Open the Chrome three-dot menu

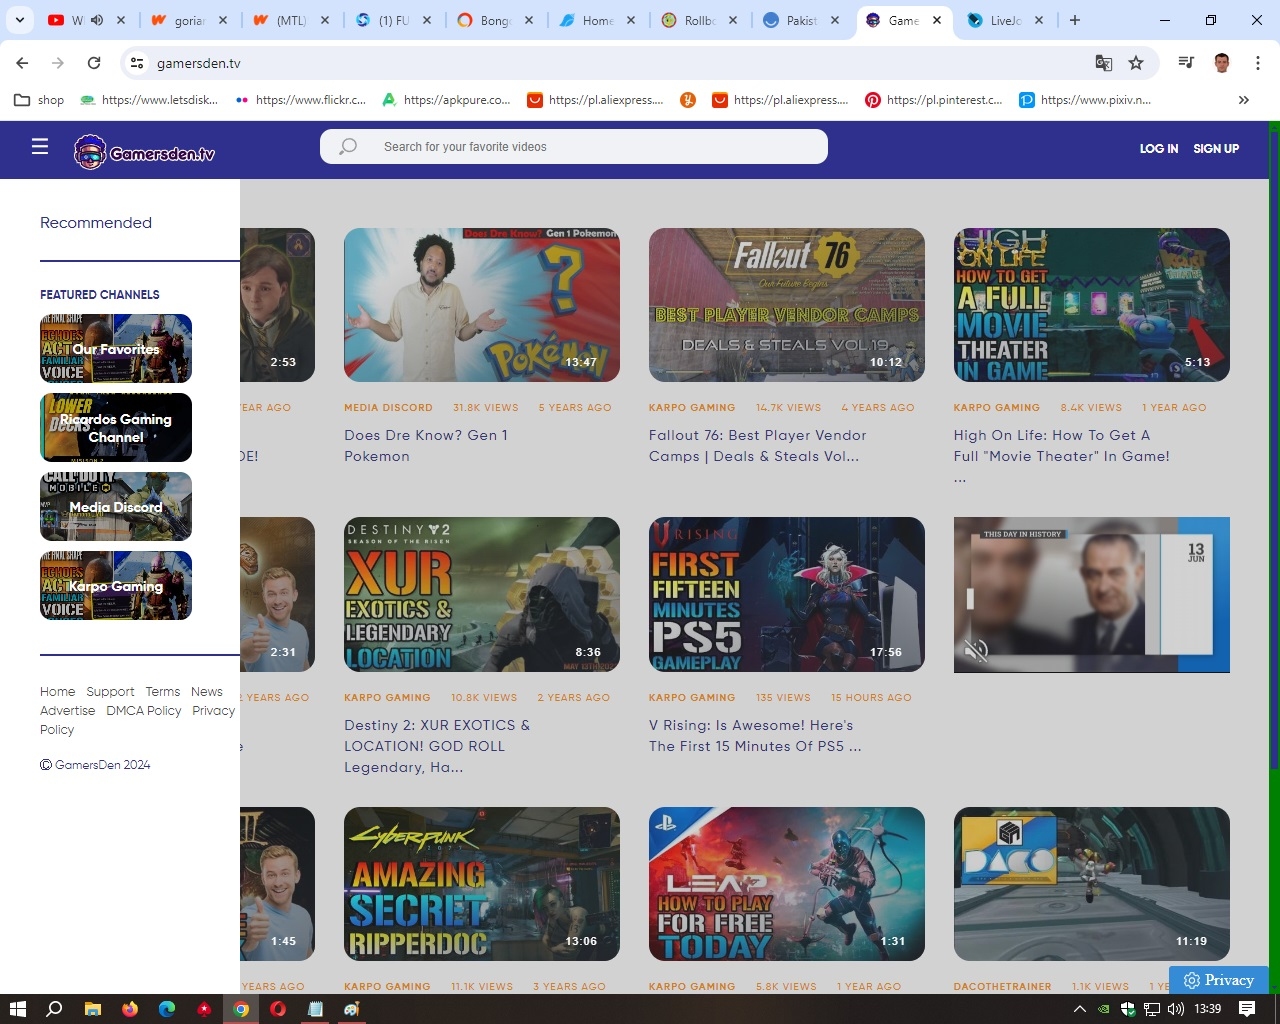[1257, 63]
